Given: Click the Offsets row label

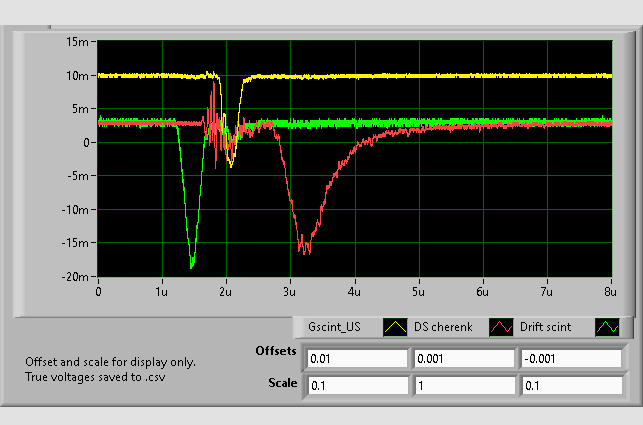Looking at the screenshot, I should pos(275,353).
